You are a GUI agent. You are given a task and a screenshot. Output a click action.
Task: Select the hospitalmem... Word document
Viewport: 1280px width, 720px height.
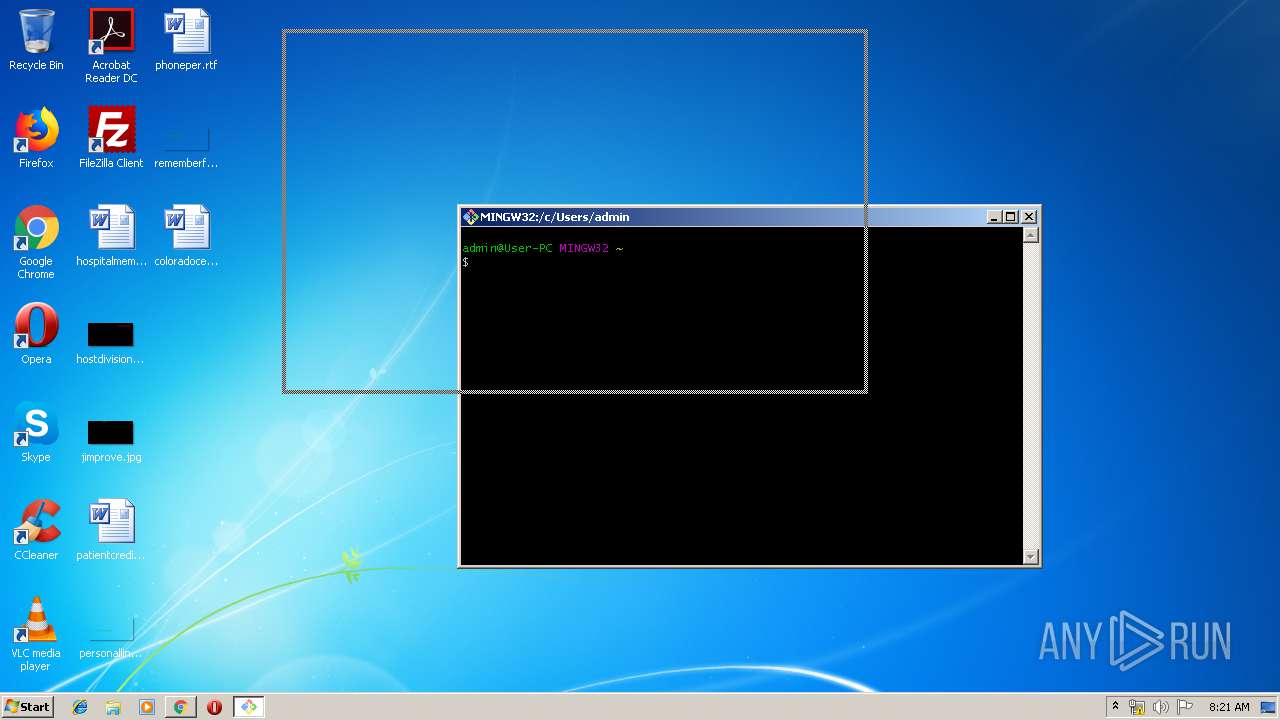point(111,237)
